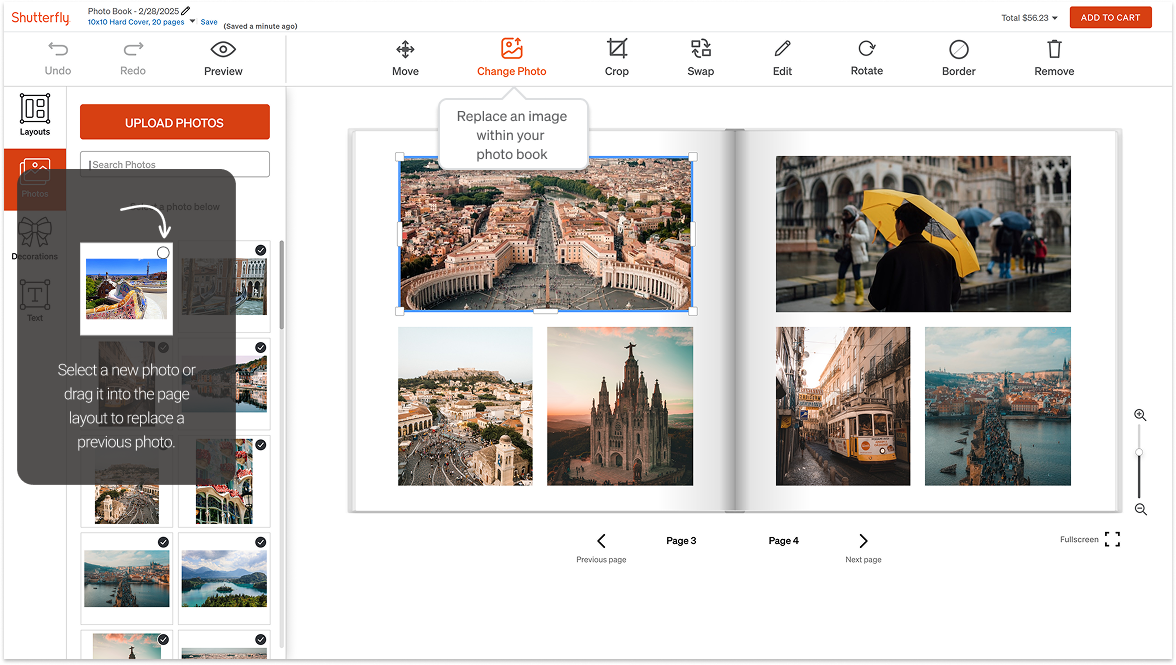Screen dimensions: 1176x665
Task: Select the Prague river photo on page 4
Action: pyautogui.click(x=998, y=406)
